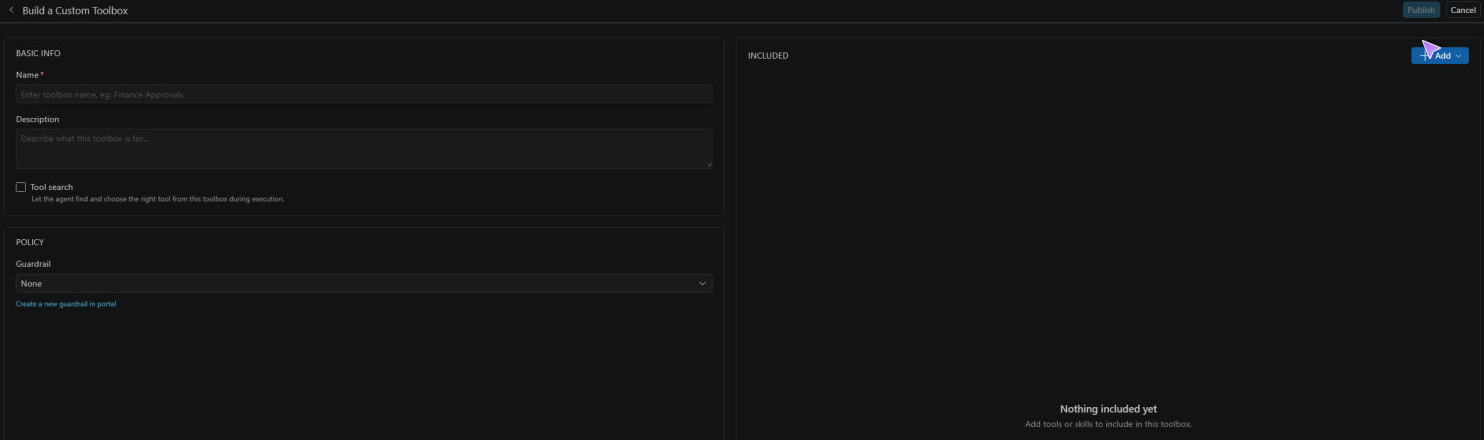Image resolution: width=1484 pixels, height=440 pixels.
Task: Expand the Guardrail dropdown set to None
Action: 364,284
